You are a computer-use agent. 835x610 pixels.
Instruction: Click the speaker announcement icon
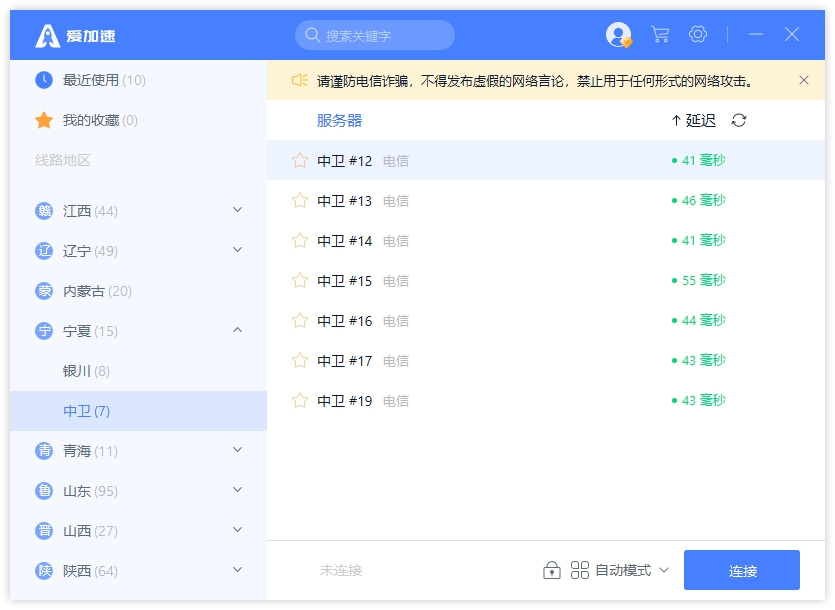click(299, 80)
